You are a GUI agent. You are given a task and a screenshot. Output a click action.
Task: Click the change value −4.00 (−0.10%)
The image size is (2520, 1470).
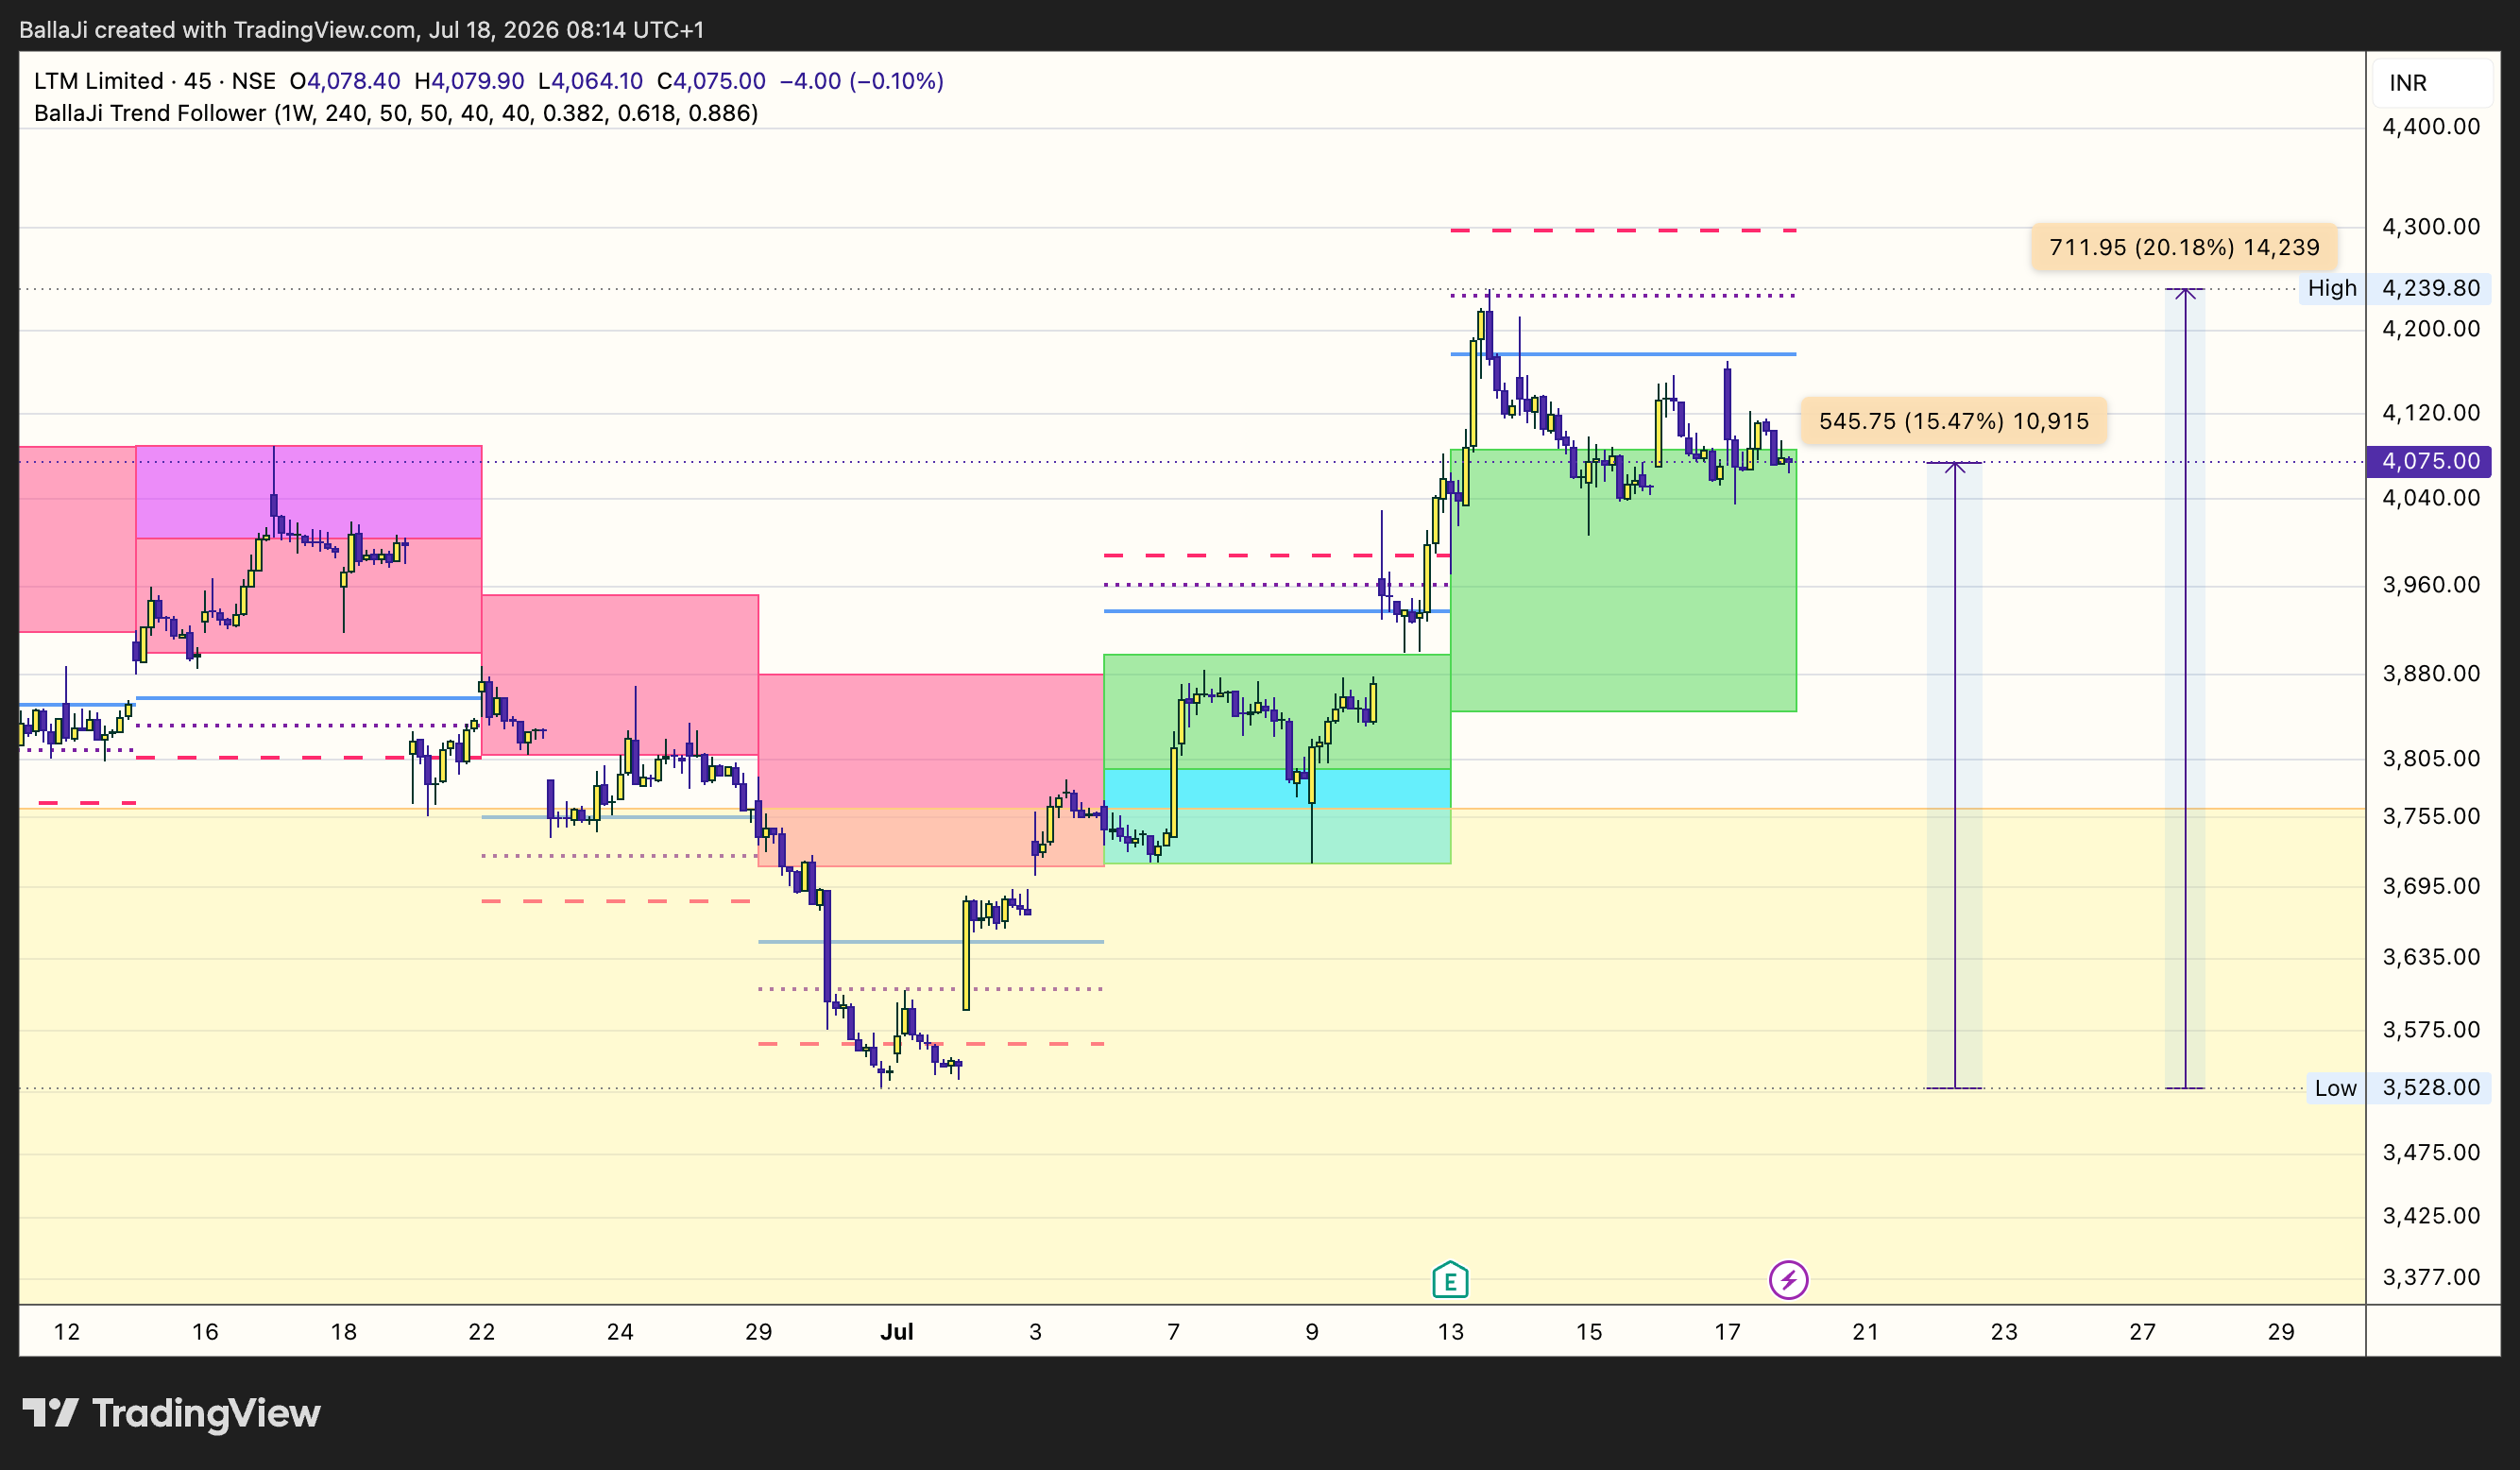861,81
